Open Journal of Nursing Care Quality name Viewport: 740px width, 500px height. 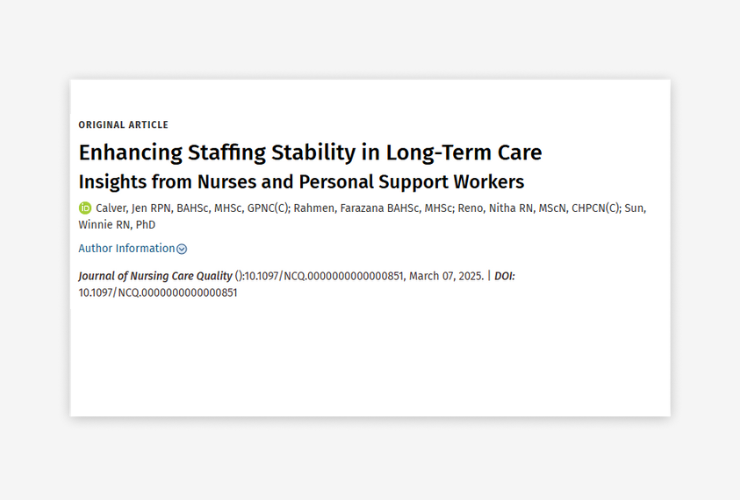pyautogui.click(x=155, y=276)
